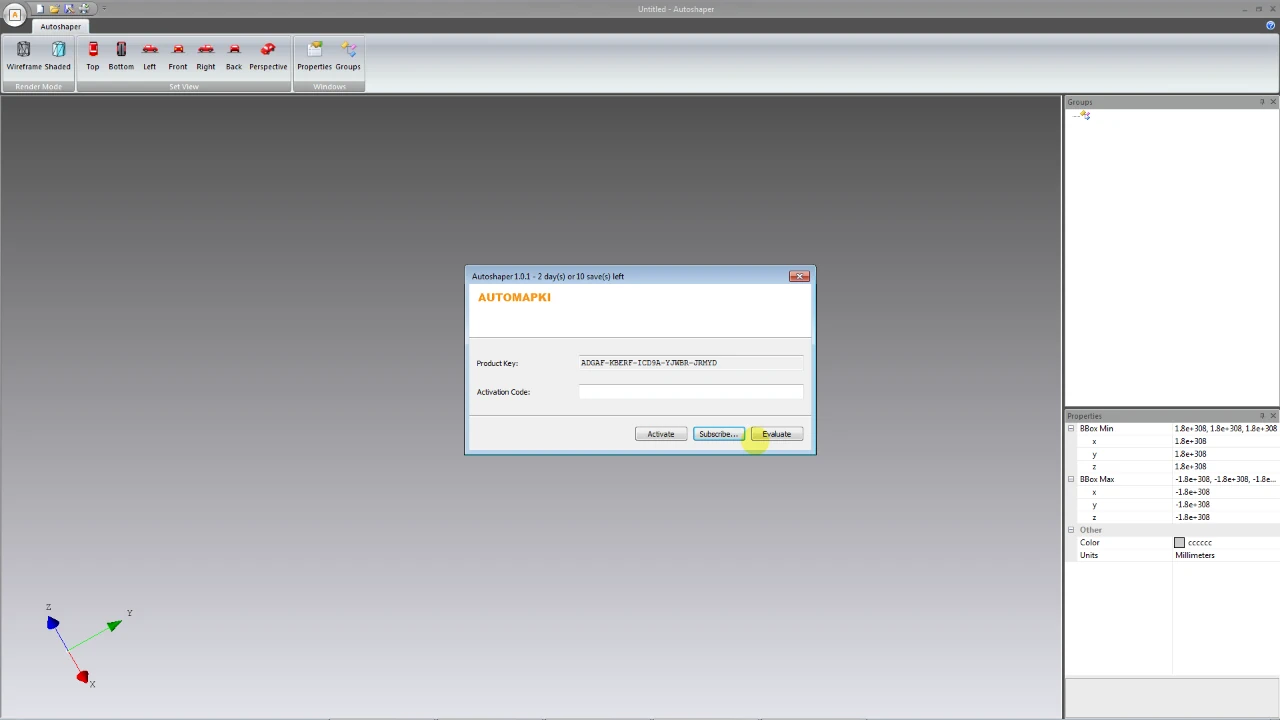Set view to Right
This screenshot has width=1280, height=720.
pos(206,56)
